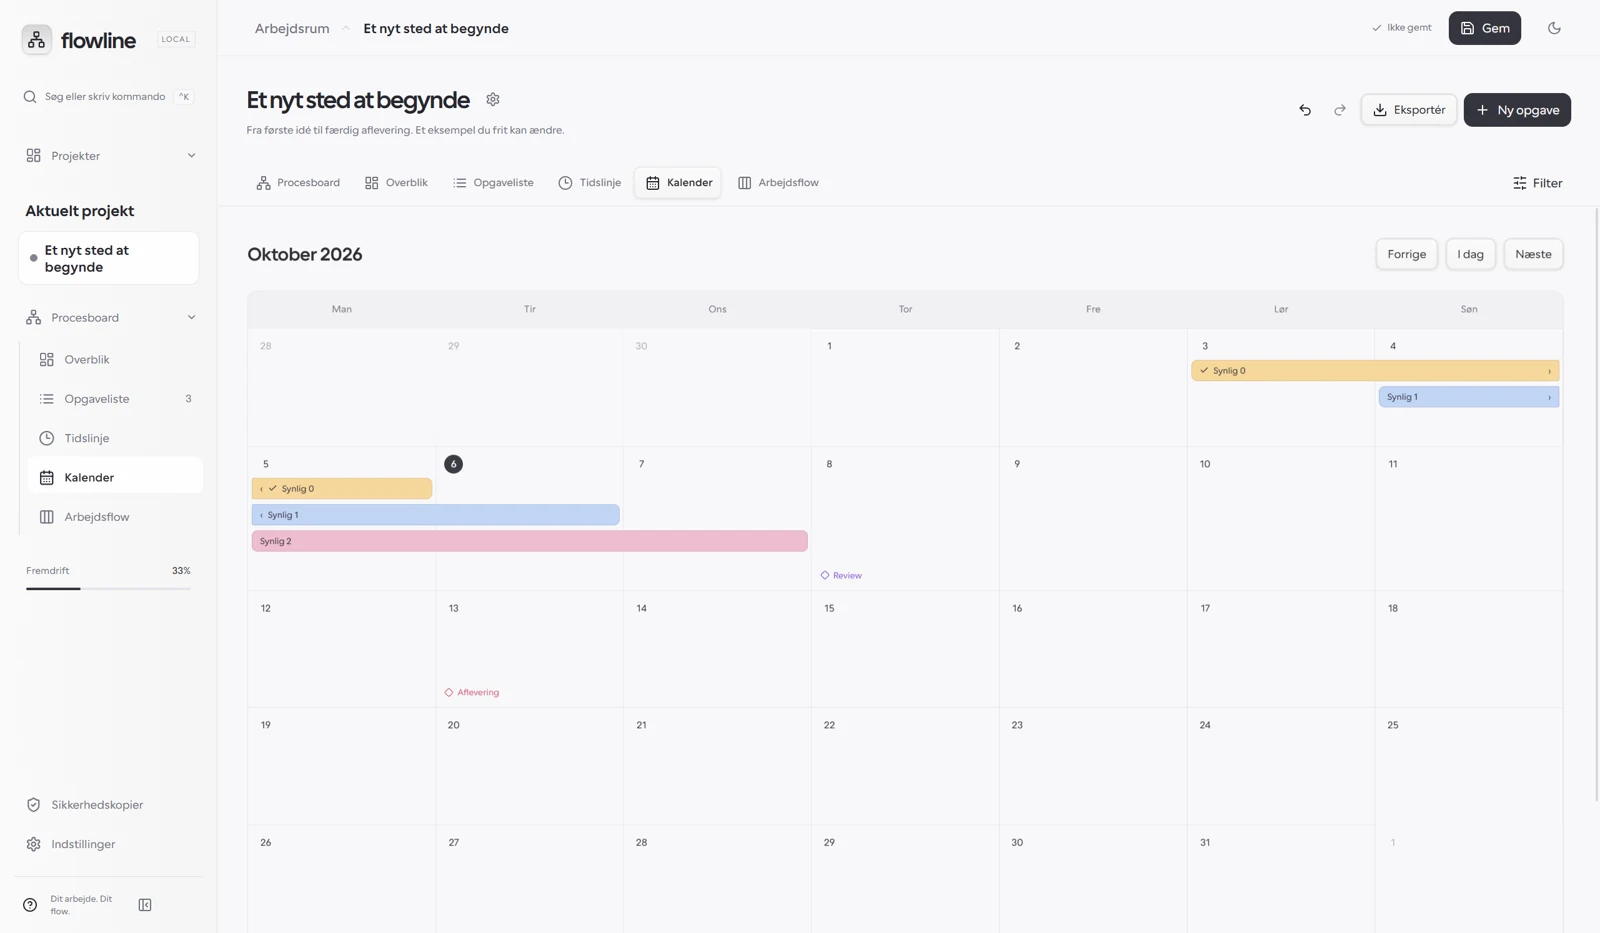Screen dimensions: 1600x933
Task: Open Arbejdsflow in sidebar
Action: coord(116,517)
